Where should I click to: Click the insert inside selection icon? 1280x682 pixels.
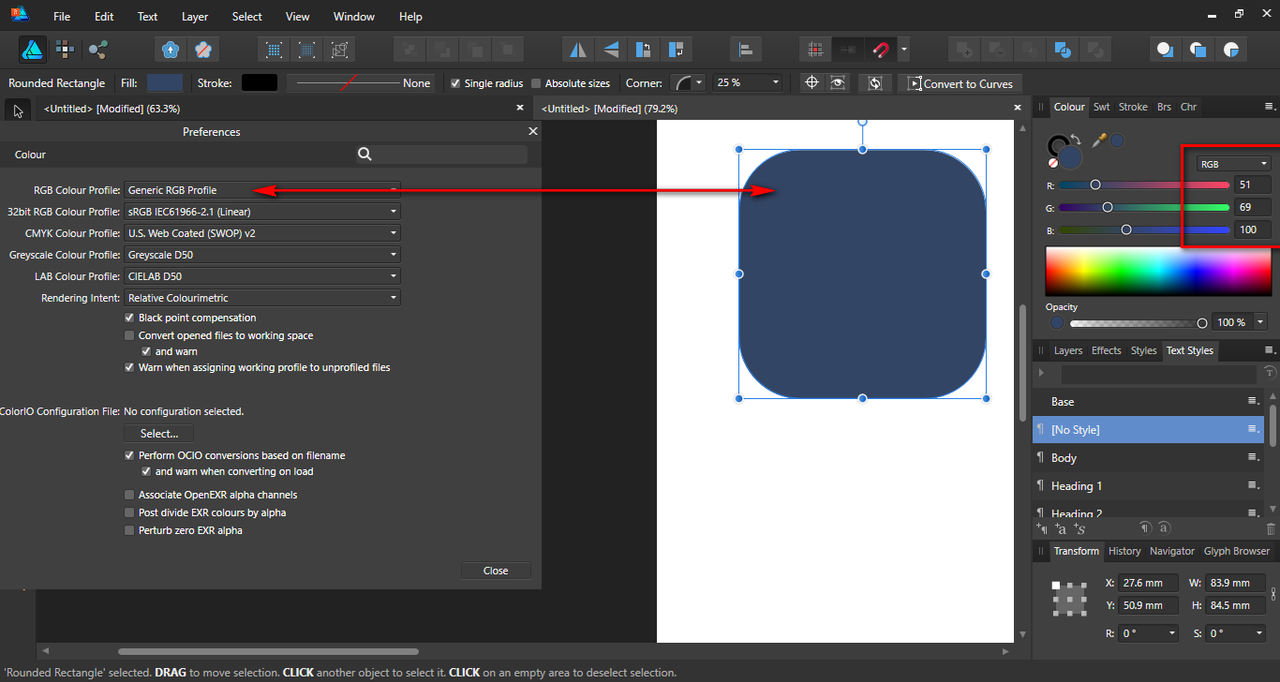[1231, 49]
